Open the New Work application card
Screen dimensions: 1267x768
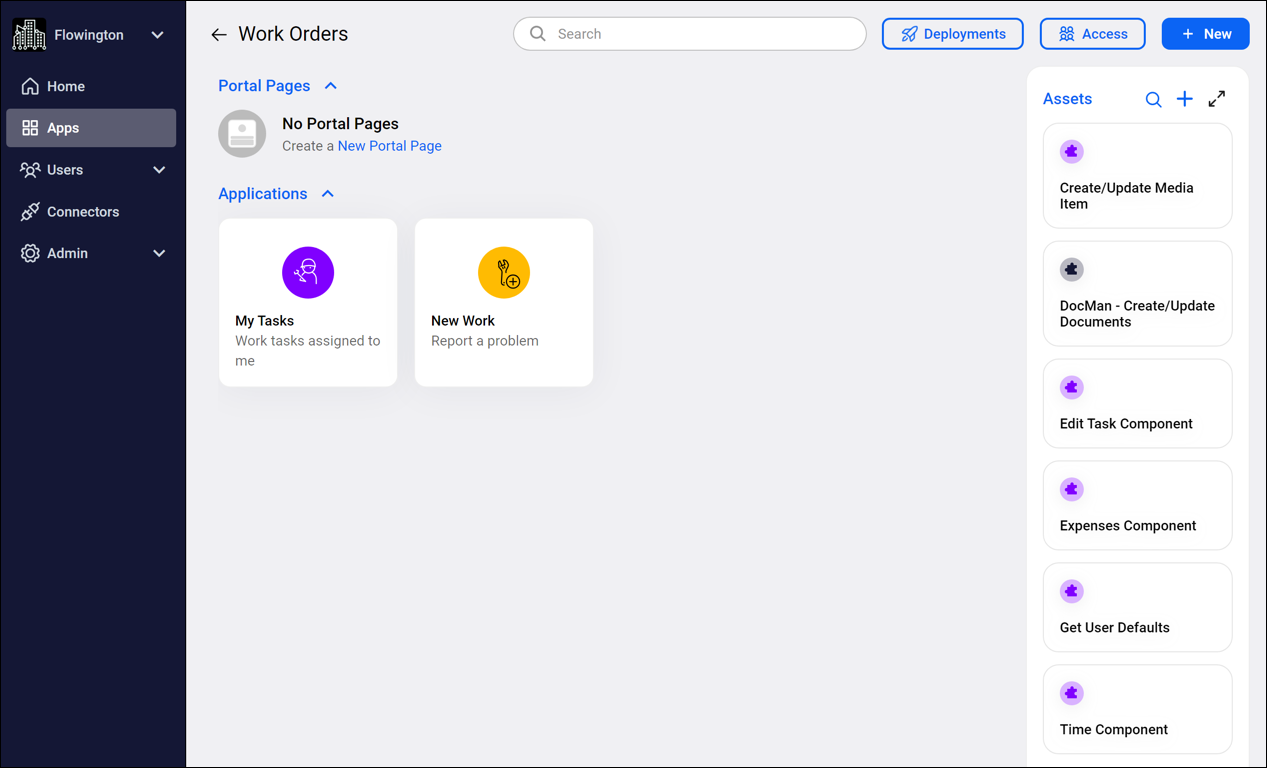[504, 303]
